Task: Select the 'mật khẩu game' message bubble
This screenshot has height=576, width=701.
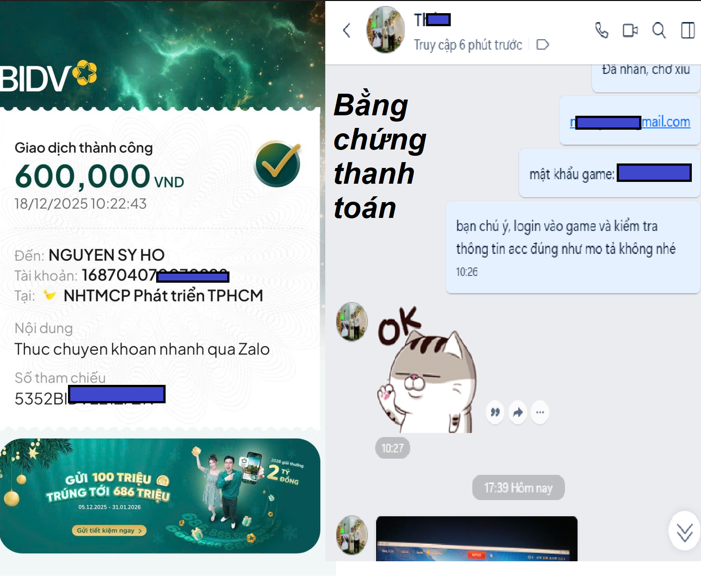Action: pyautogui.click(x=609, y=174)
